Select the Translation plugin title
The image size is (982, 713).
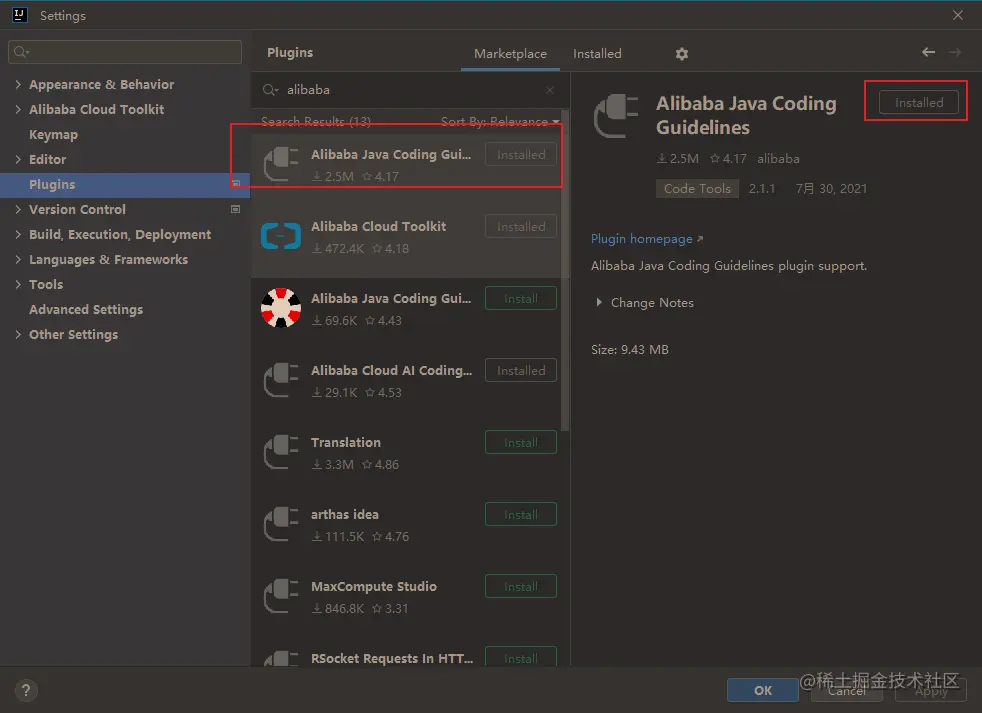pyautogui.click(x=346, y=442)
